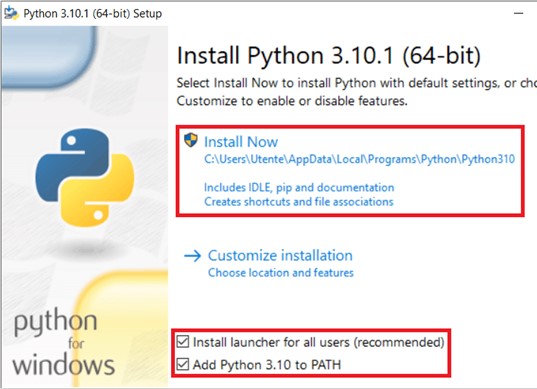Click 'Includes IDLE, pip and documentation' text

[299, 187]
